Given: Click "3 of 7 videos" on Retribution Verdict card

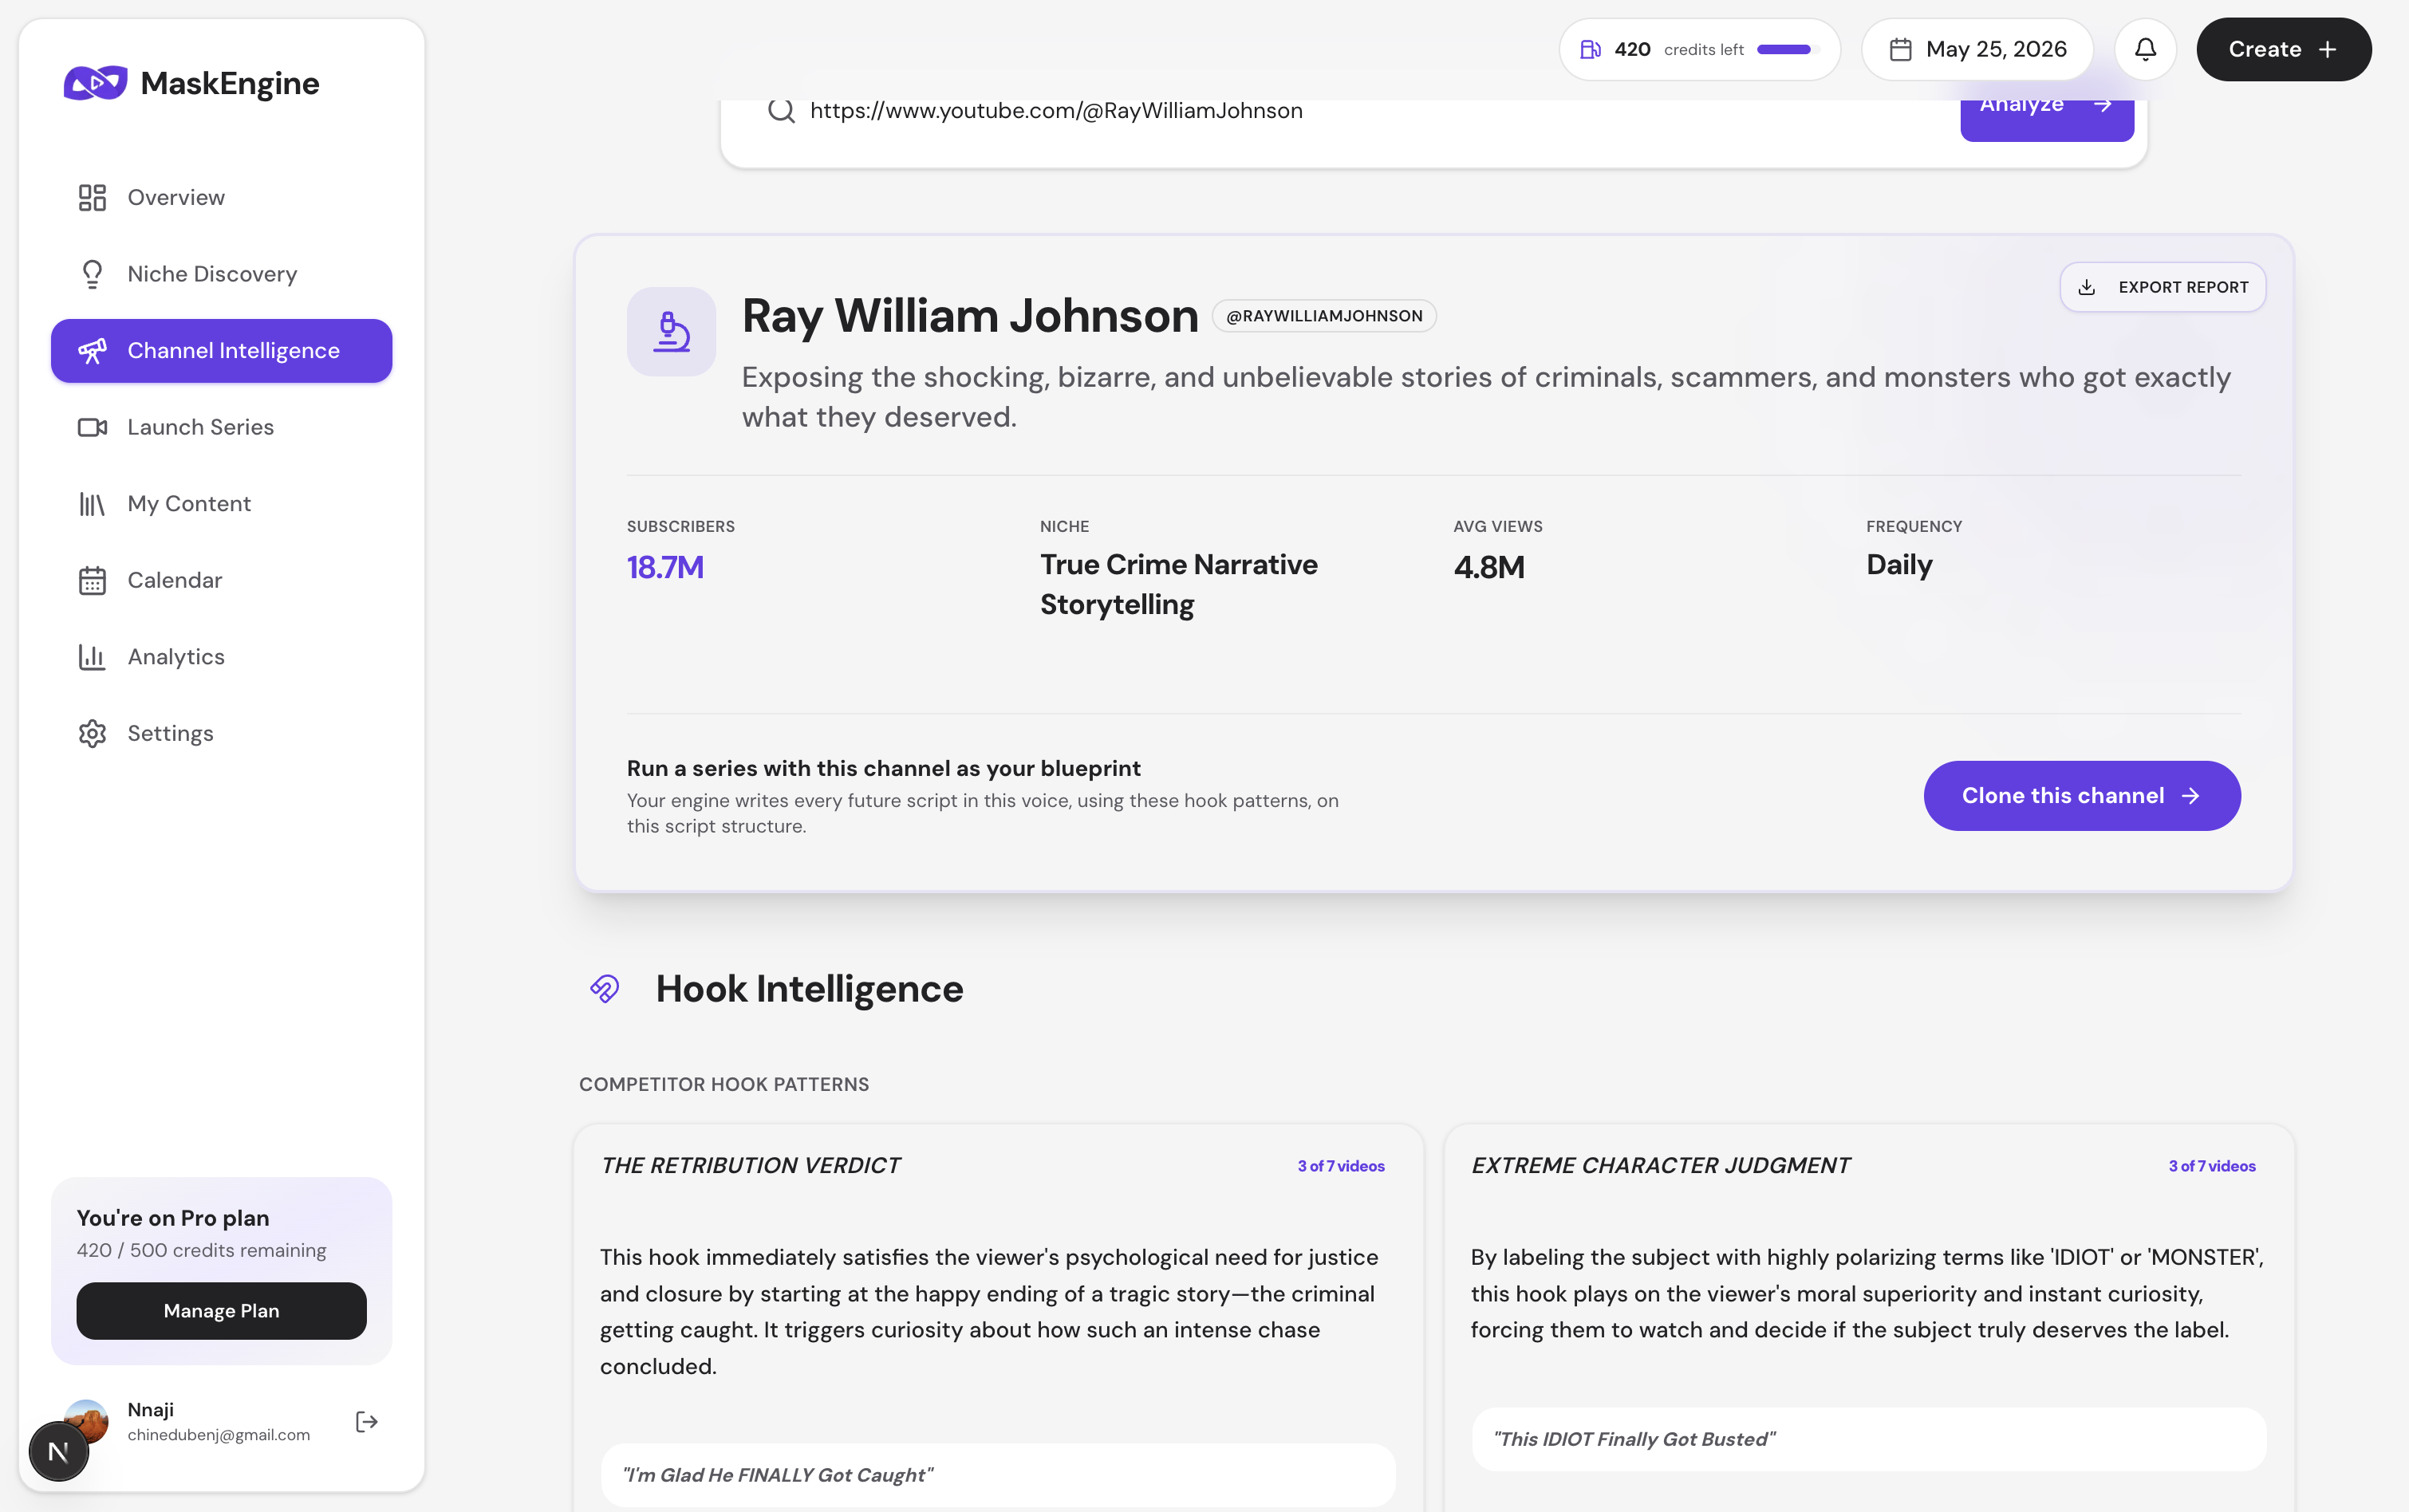Looking at the screenshot, I should tap(1341, 1167).
